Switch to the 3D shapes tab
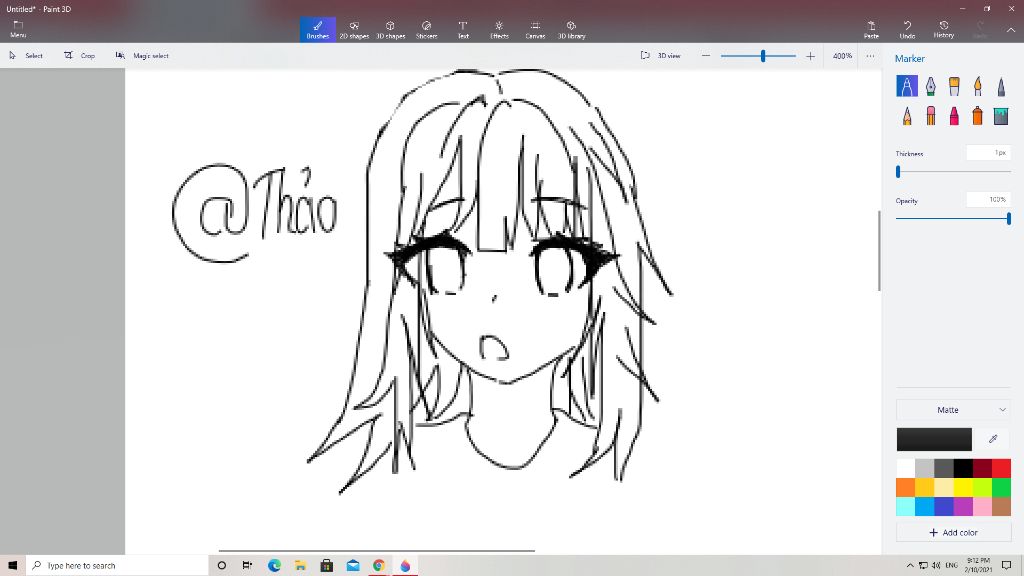Image resolution: width=1024 pixels, height=576 pixels. [x=391, y=29]
